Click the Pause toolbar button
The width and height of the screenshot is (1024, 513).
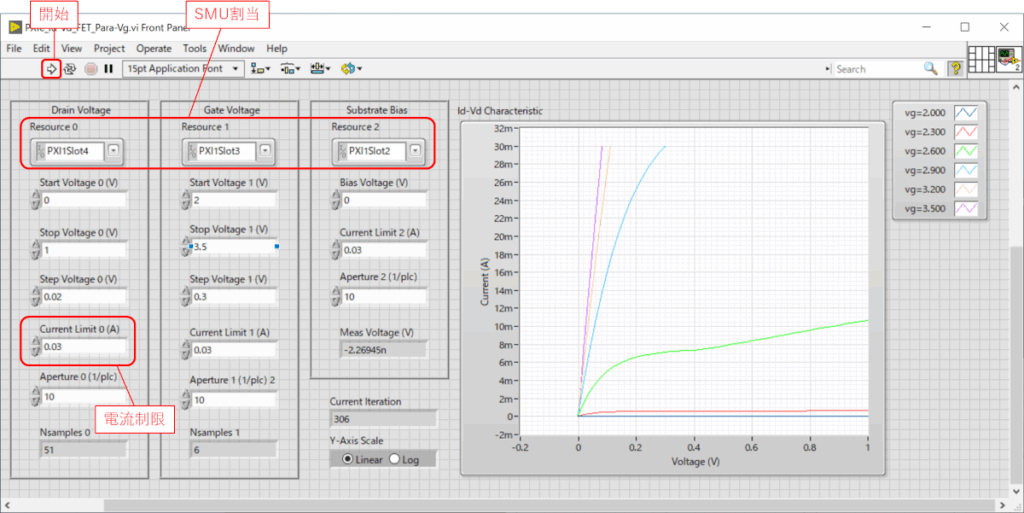[108, 69]
